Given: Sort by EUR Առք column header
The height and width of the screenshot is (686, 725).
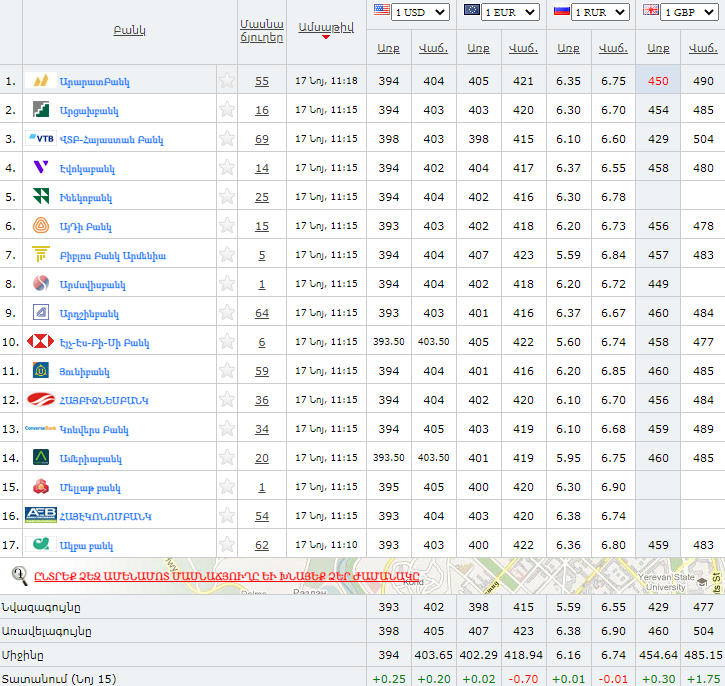Looking at the screenshot, I should pyautogui.click(x=478, y=48).
